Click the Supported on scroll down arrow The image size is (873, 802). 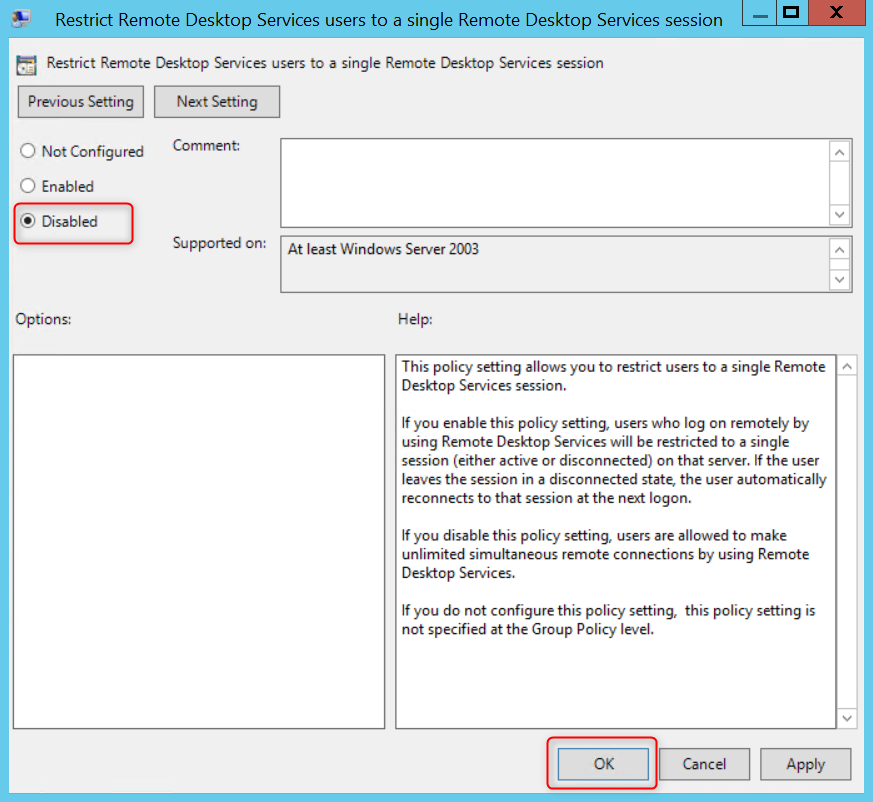[840, 280]
